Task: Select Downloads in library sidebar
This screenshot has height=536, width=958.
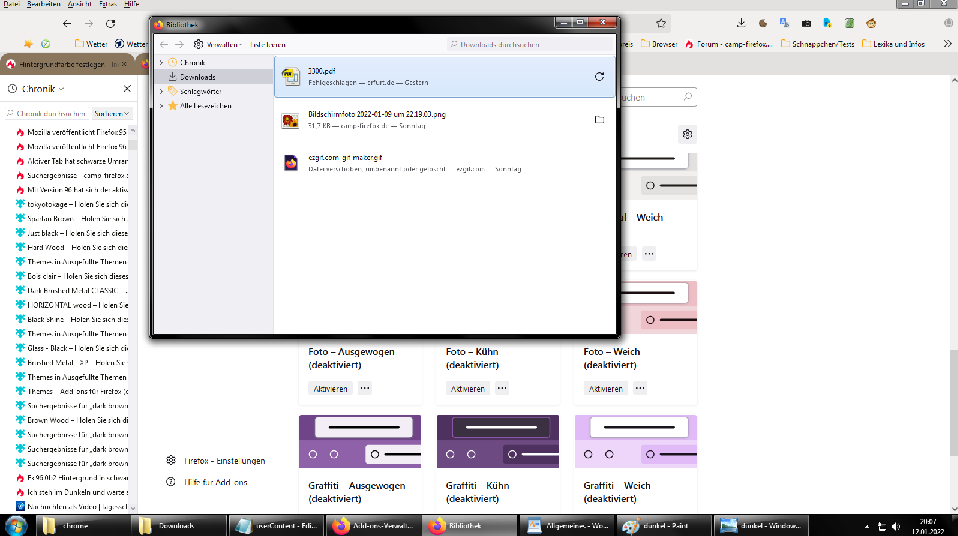Action: pos(197,77)
